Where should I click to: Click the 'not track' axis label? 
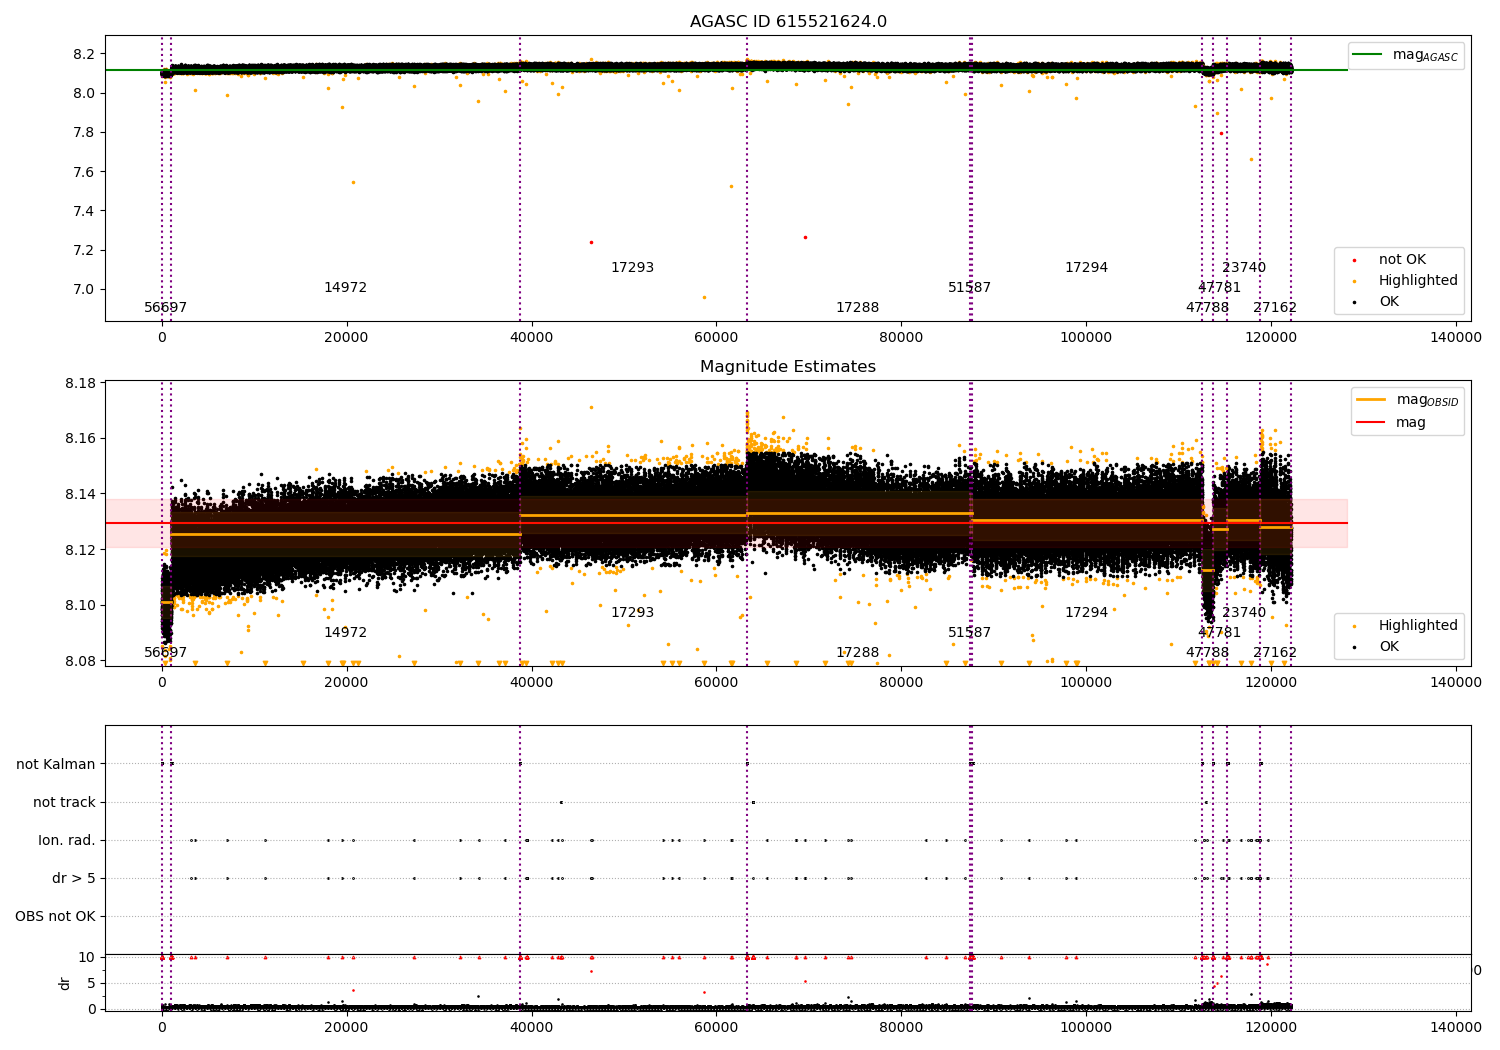[x=64, y=803]
